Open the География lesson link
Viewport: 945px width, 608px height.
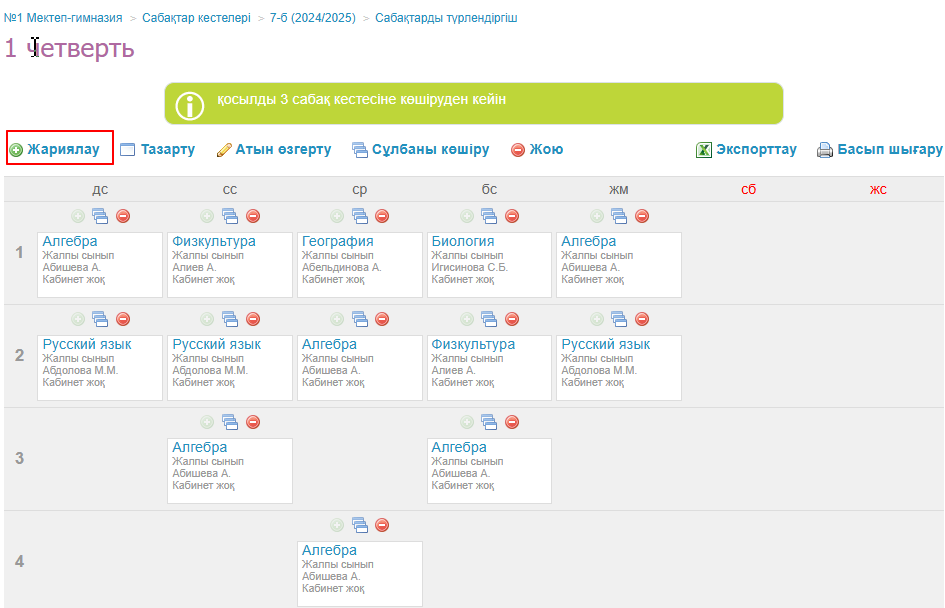coord(337,241)
